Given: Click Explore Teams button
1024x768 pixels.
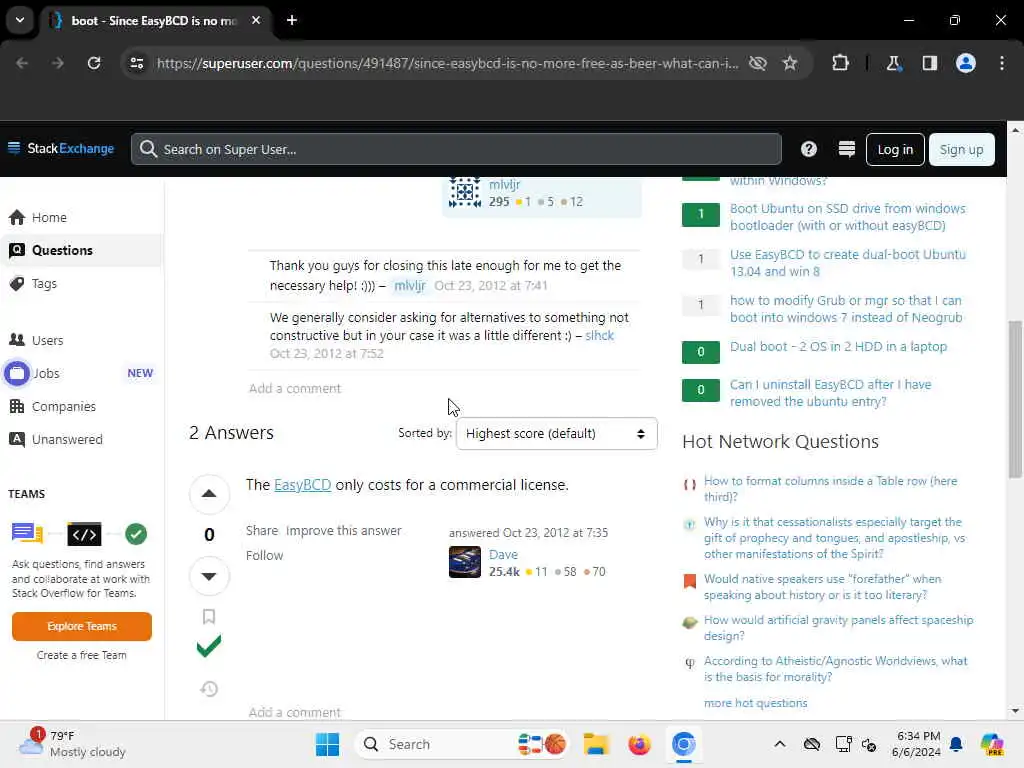Looking at the screenshot, I should point(82,626).
